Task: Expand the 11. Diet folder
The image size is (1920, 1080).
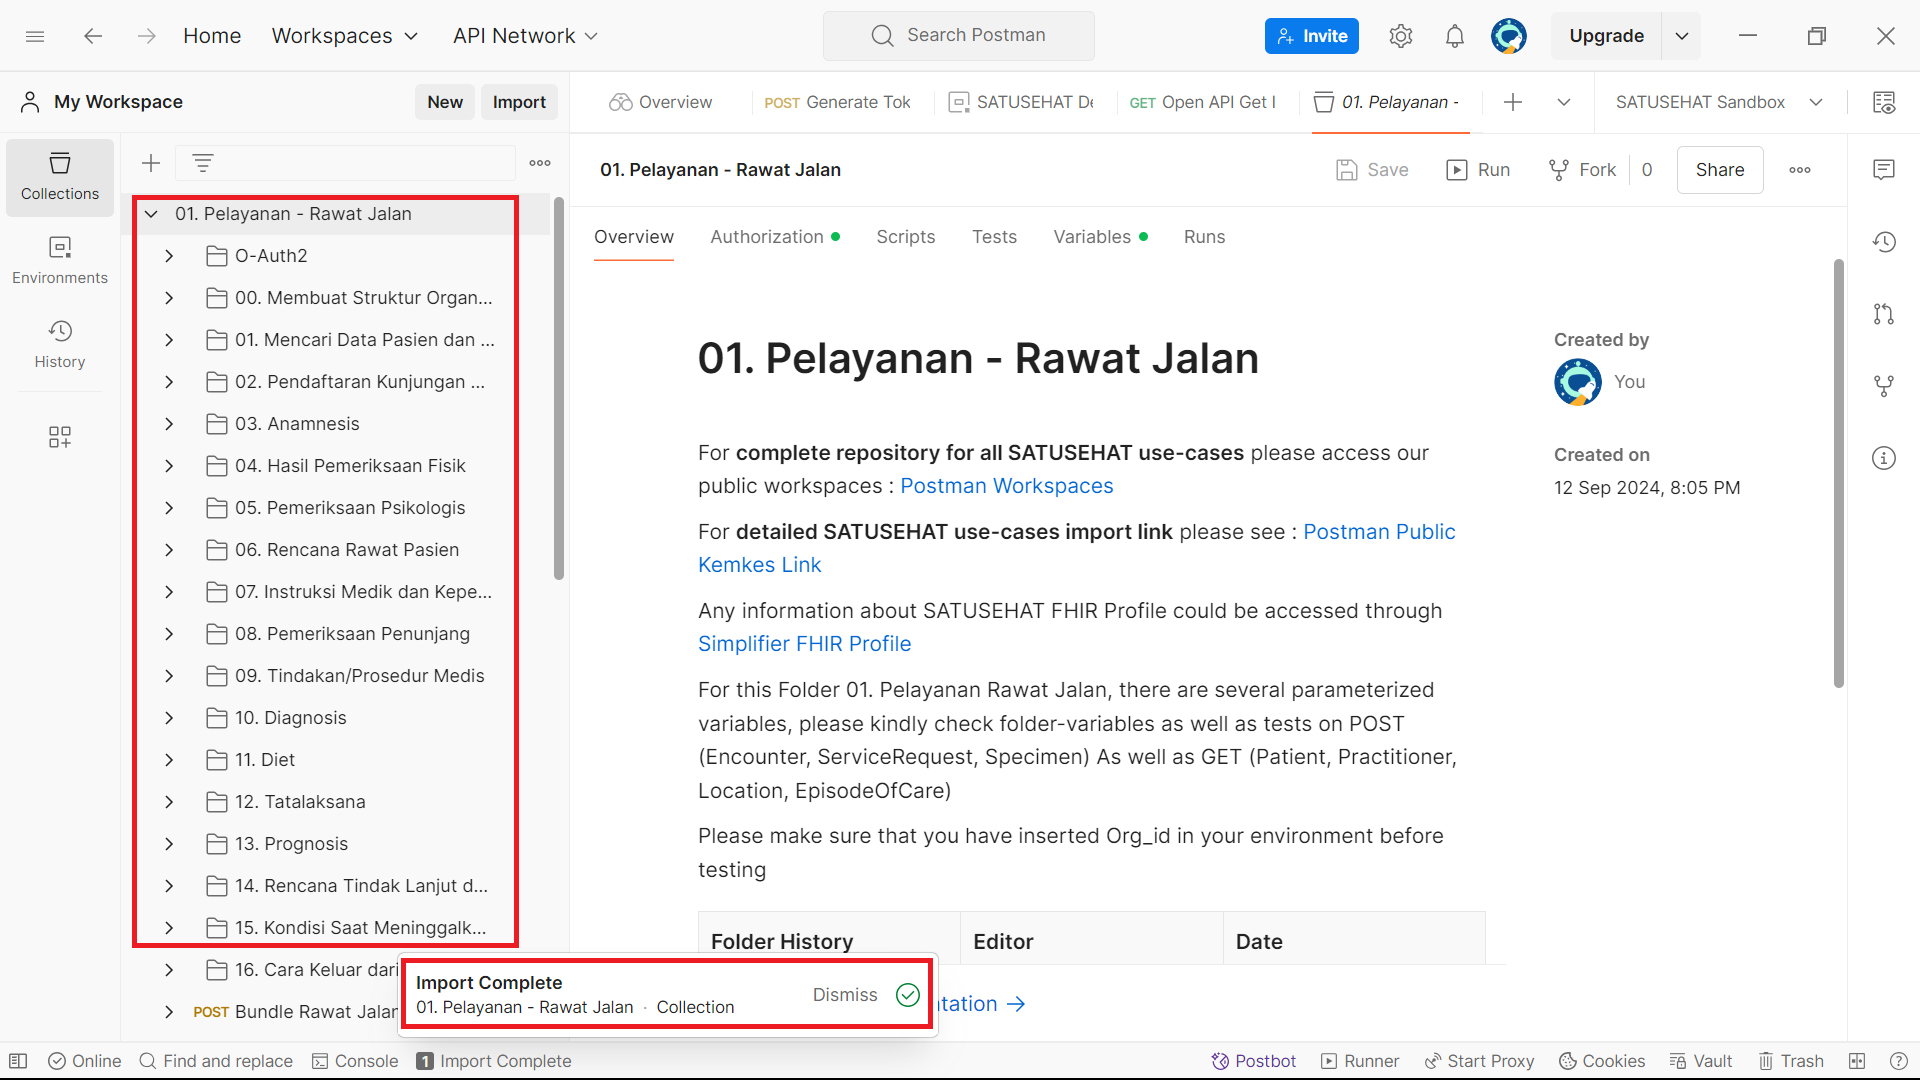Action: (x=169, y=760)
